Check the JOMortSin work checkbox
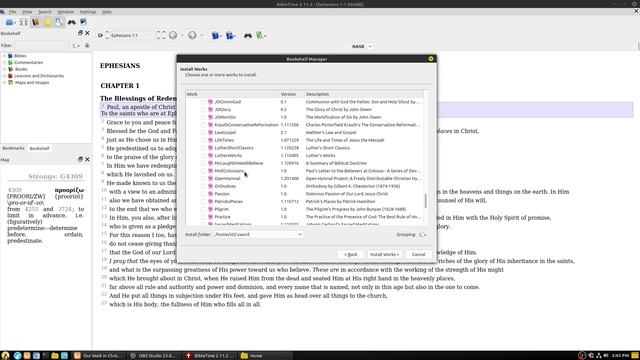 tap(203, 117)
